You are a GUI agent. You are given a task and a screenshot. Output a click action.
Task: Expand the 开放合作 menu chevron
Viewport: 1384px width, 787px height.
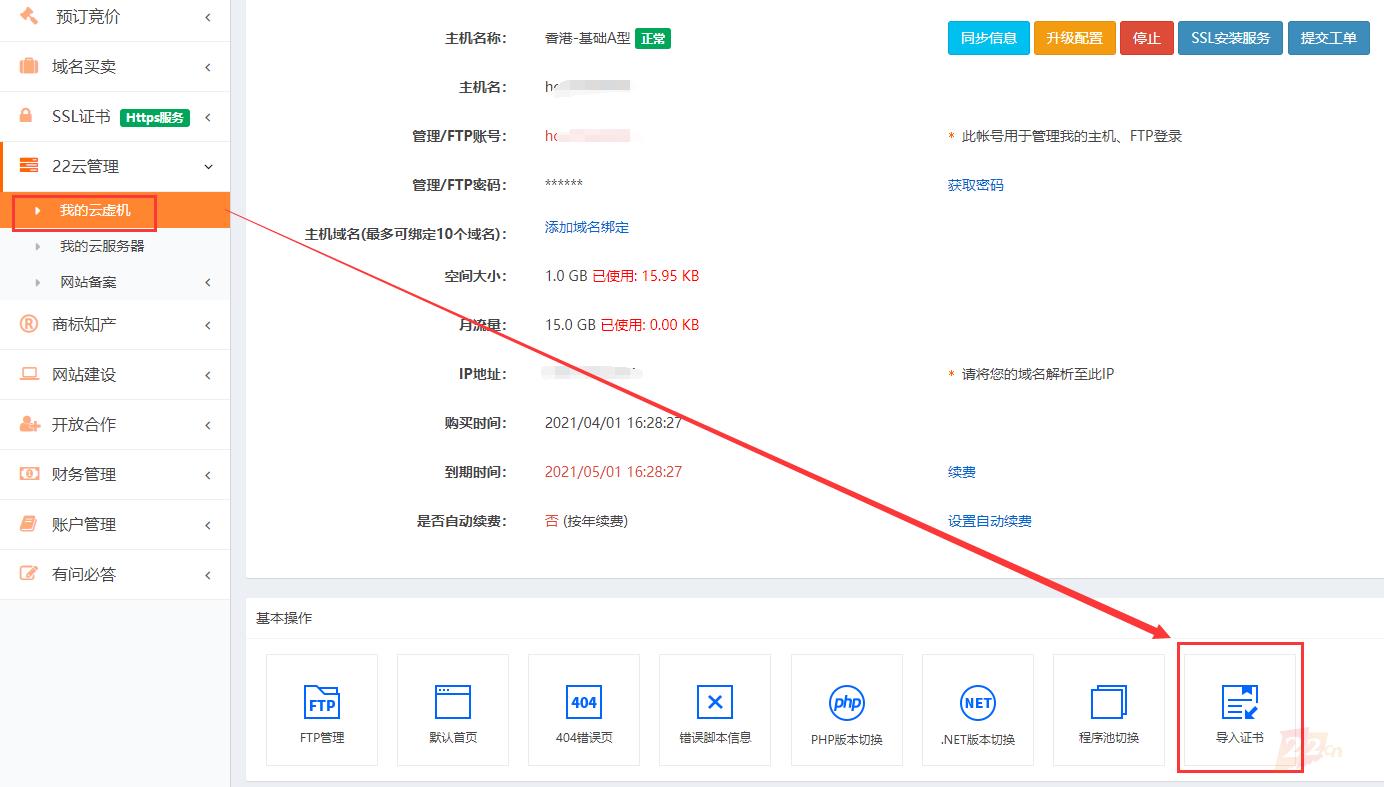[208, 425]
